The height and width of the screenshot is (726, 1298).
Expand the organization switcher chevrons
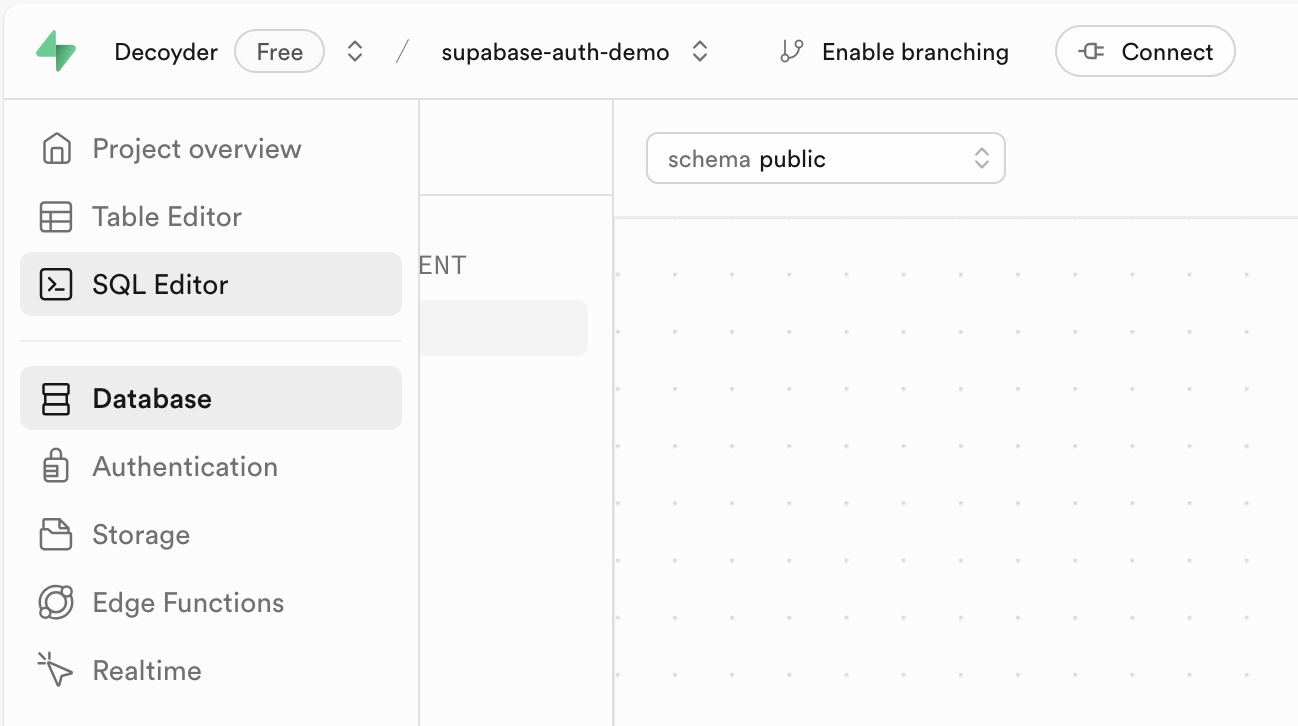tap(355, 52)
